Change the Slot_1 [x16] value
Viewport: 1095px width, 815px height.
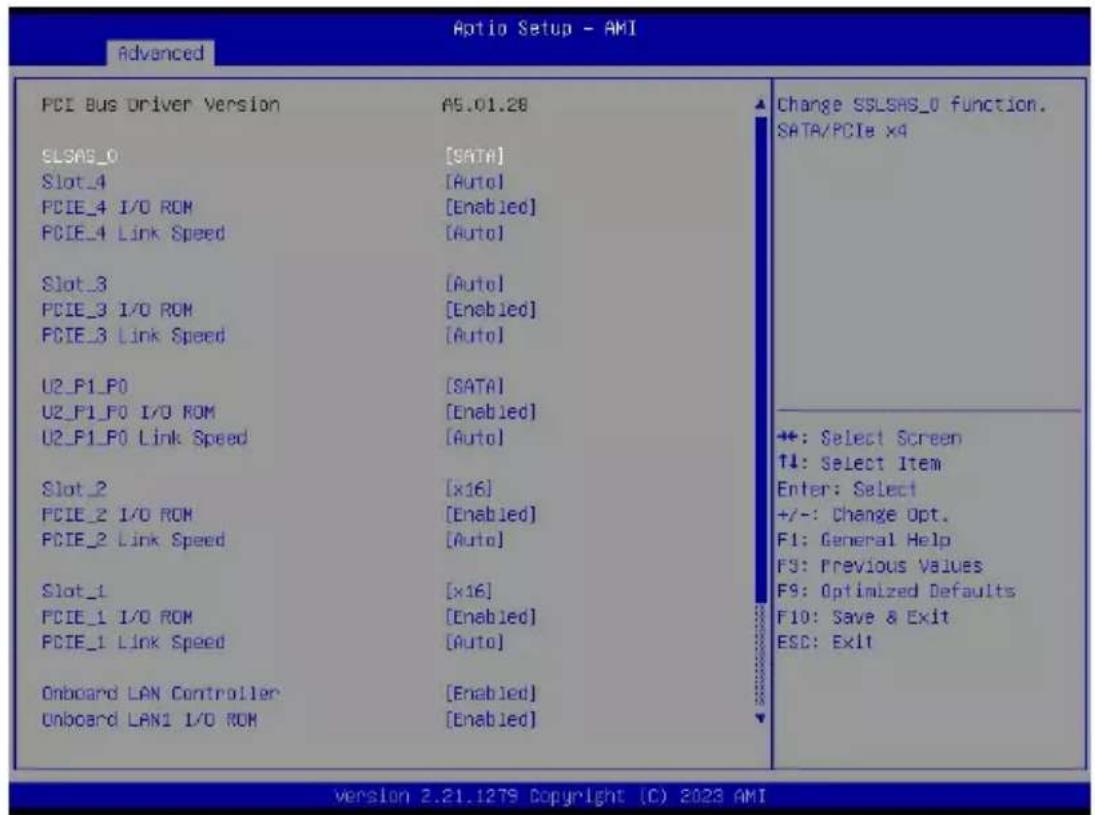click(469, 591)
